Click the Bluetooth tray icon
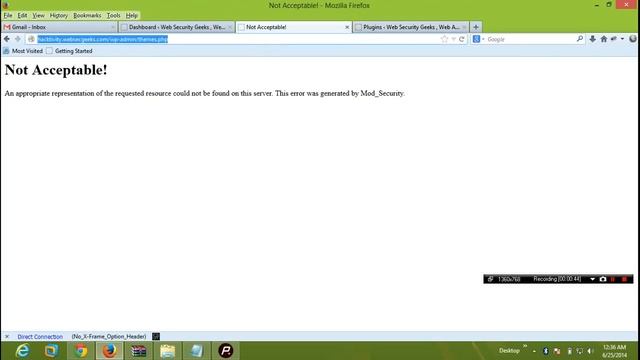 pyautogui.click(x=546, y=351)
